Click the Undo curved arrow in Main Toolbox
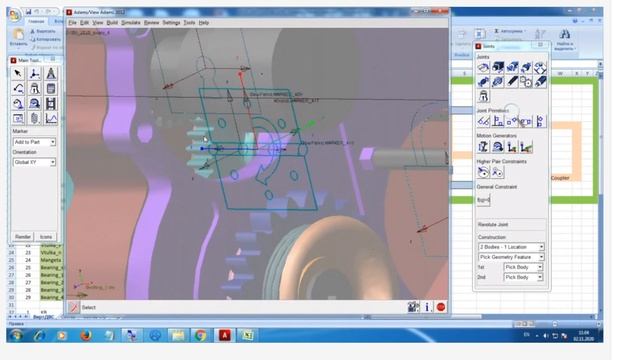The image size is (640, 360). click(18, 89)
